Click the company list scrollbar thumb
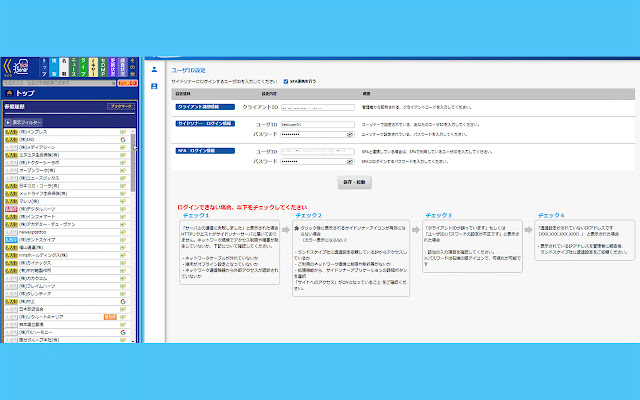Image resolution: width=640 pixels, height=400 pixels. pos(133,163)
